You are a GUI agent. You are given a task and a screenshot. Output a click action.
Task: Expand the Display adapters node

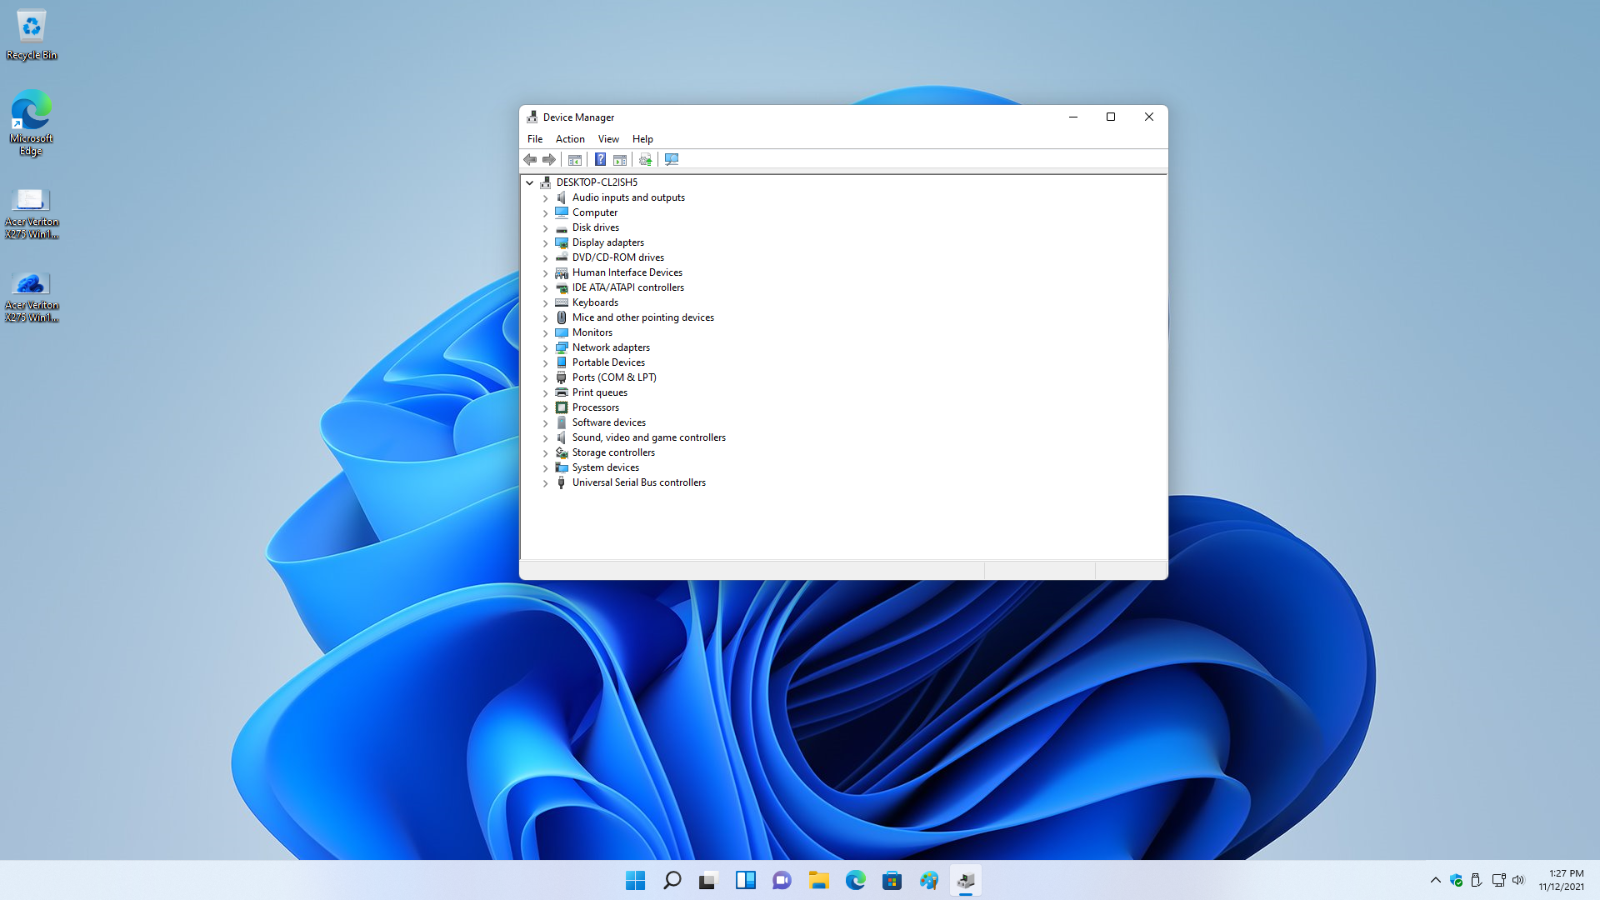pyautogui.click(x=546, y=243)
